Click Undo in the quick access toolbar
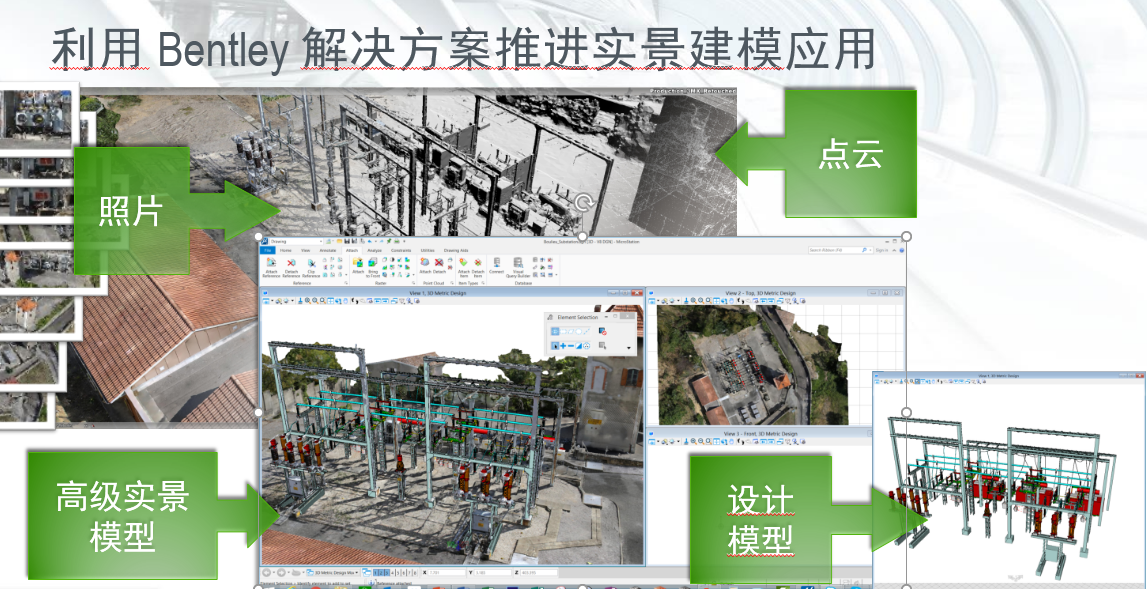The height and width of the screenshot is (589, 1147). point(371,241)
